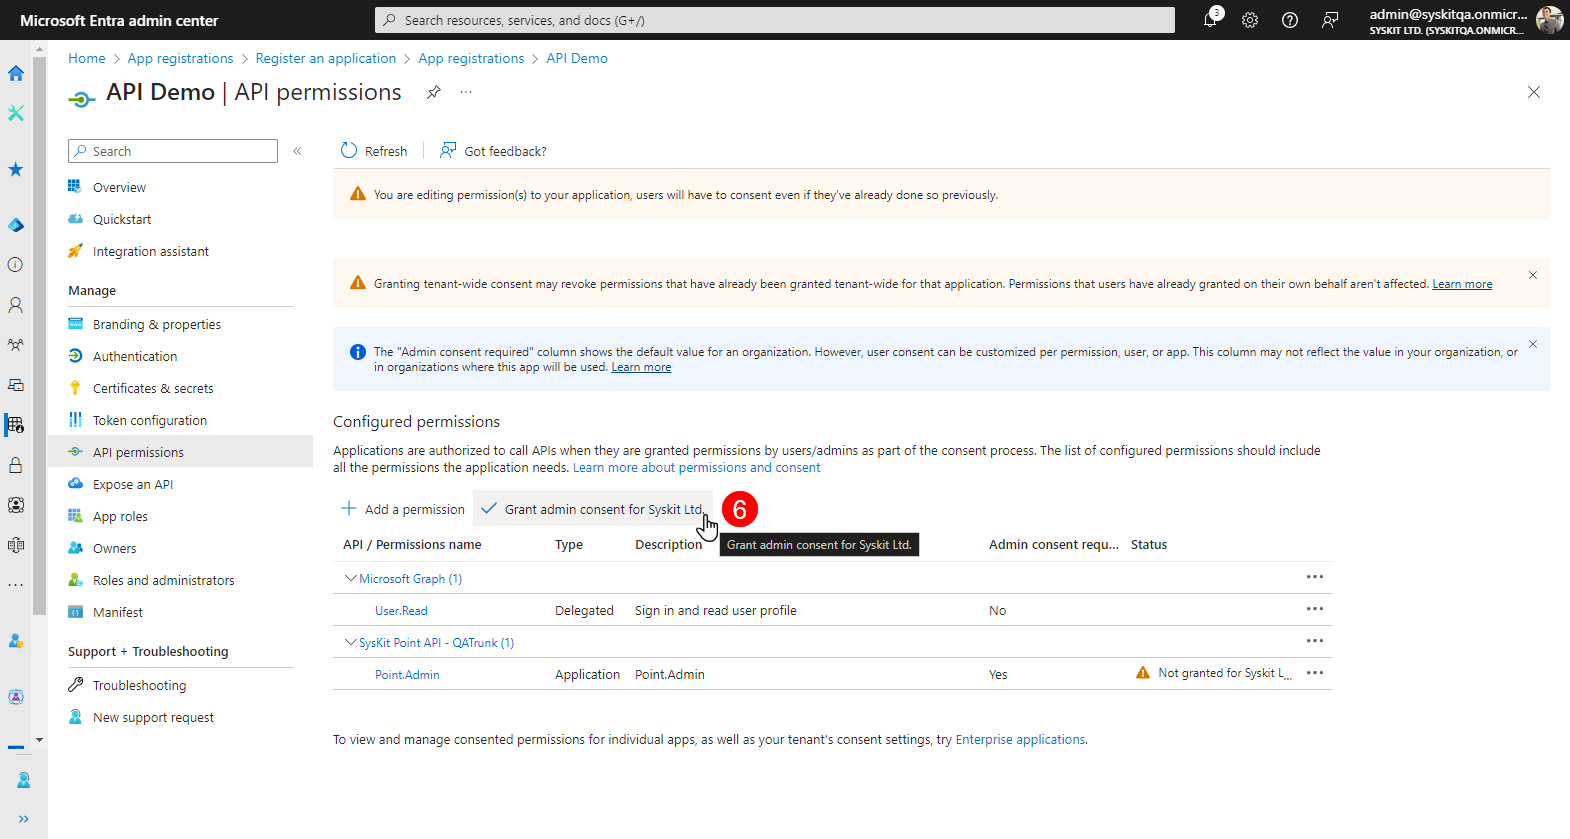Go to the Home icon in the left rail
The image size is (1570, 839).
tap(16, 73)
